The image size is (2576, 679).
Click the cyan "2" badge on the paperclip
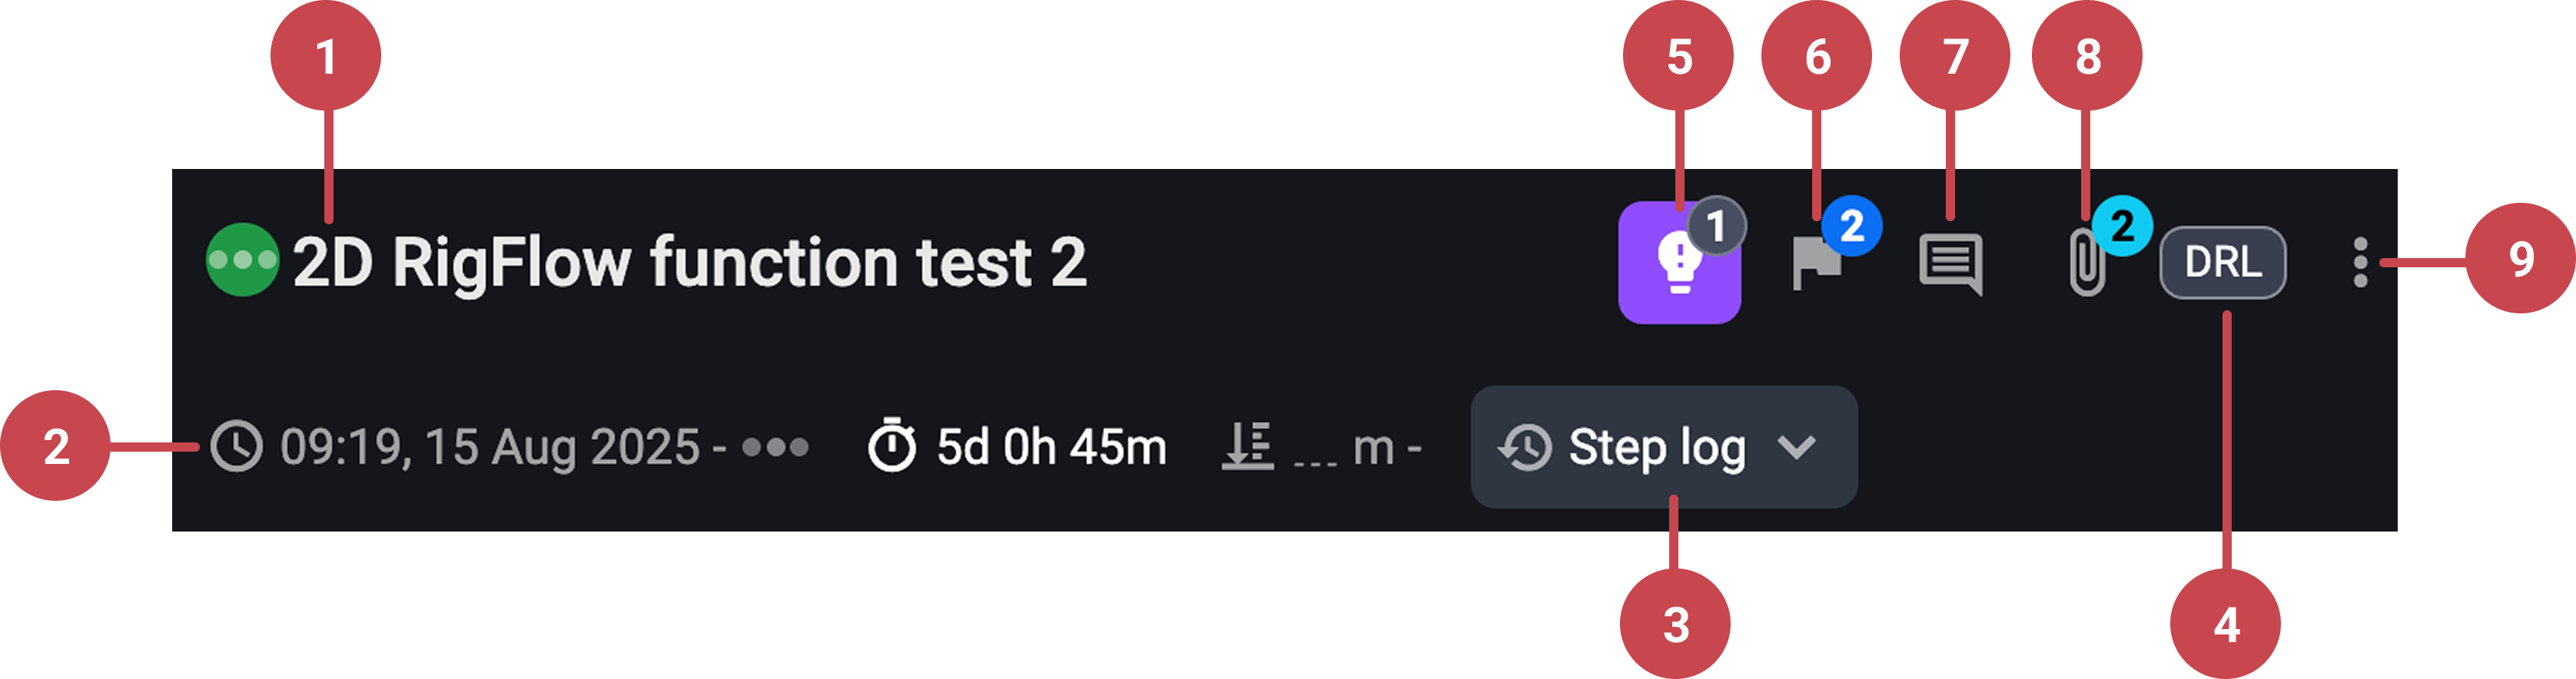pos(2122,226)
